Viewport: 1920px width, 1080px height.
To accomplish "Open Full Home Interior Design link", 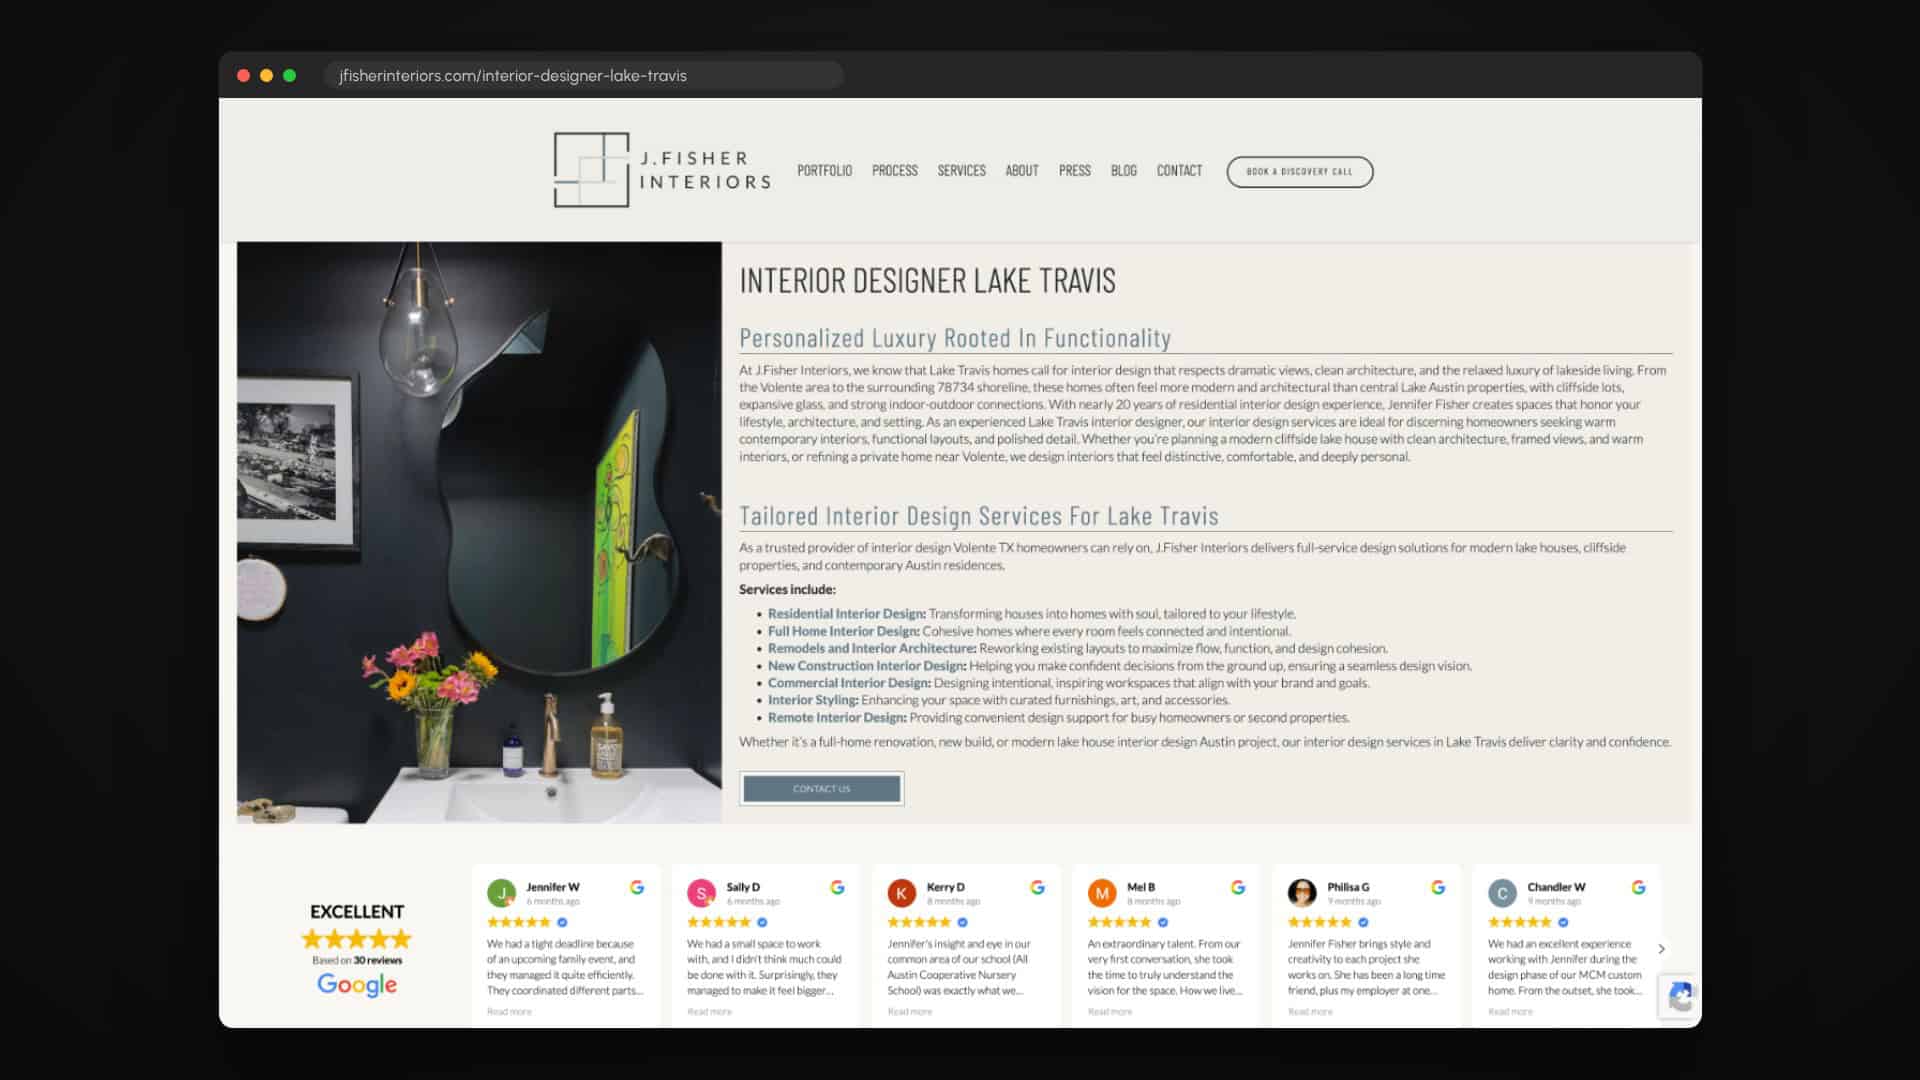I will 843,631.
